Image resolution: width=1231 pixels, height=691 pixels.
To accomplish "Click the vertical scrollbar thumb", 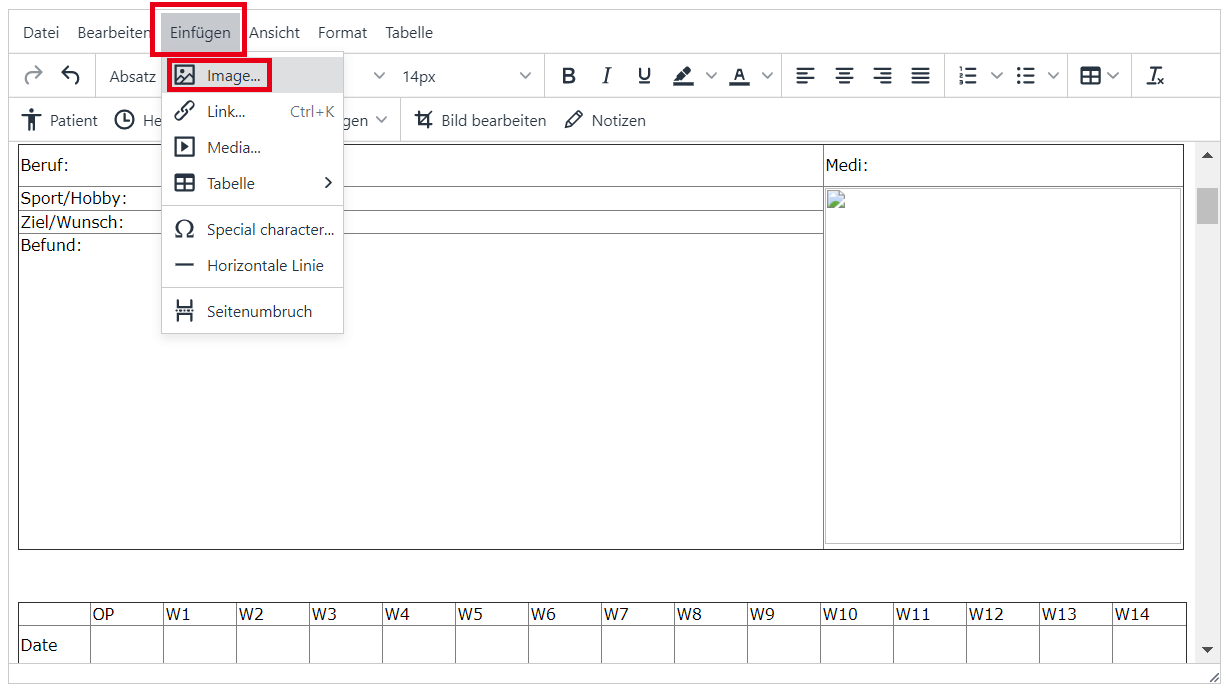I will [1207, 205].
